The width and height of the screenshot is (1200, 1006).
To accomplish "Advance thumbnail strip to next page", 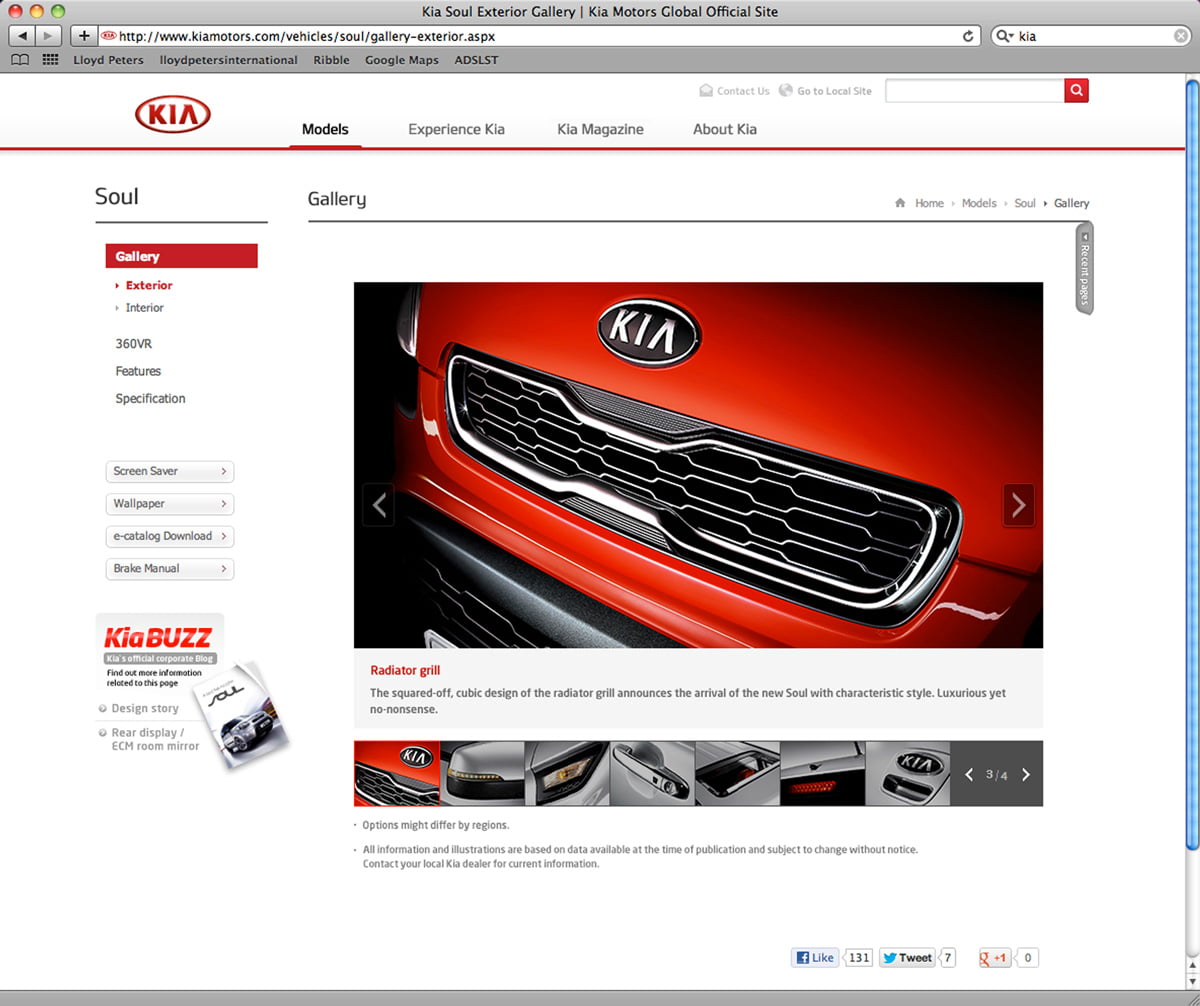I will (x=1025, y=774).
